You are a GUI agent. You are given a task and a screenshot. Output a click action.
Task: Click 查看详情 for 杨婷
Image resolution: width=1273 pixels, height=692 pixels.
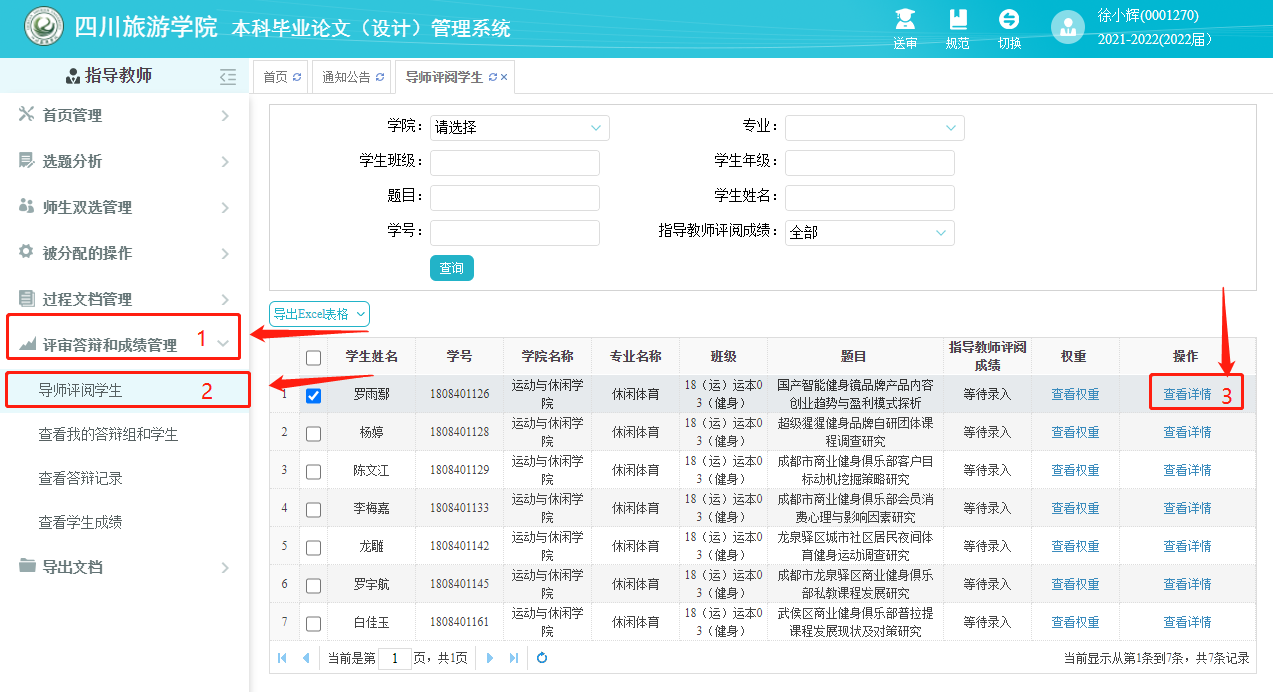[x=1187, y=433]
